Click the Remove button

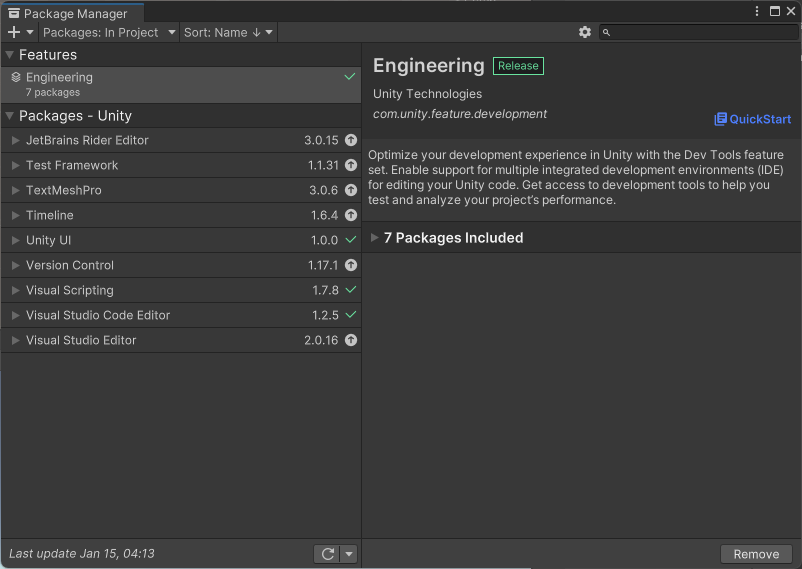click(x=756, y=554)
